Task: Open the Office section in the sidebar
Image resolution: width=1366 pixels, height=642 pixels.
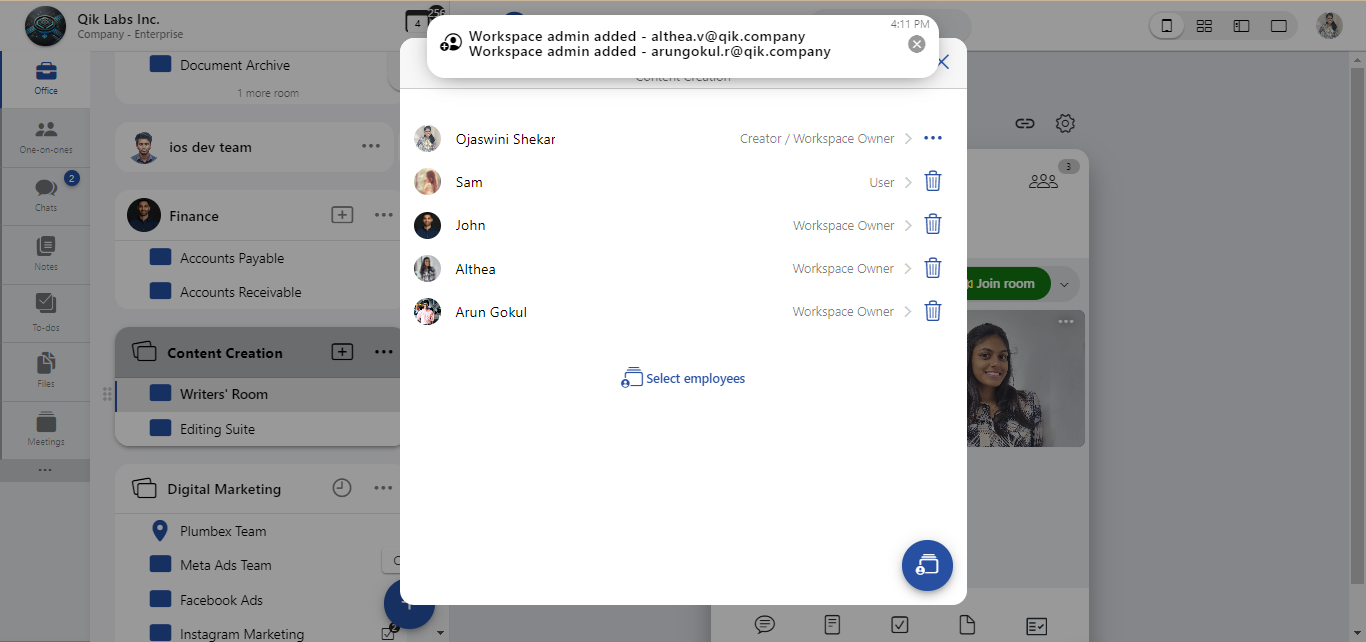Action: click(x=45, y=78)
